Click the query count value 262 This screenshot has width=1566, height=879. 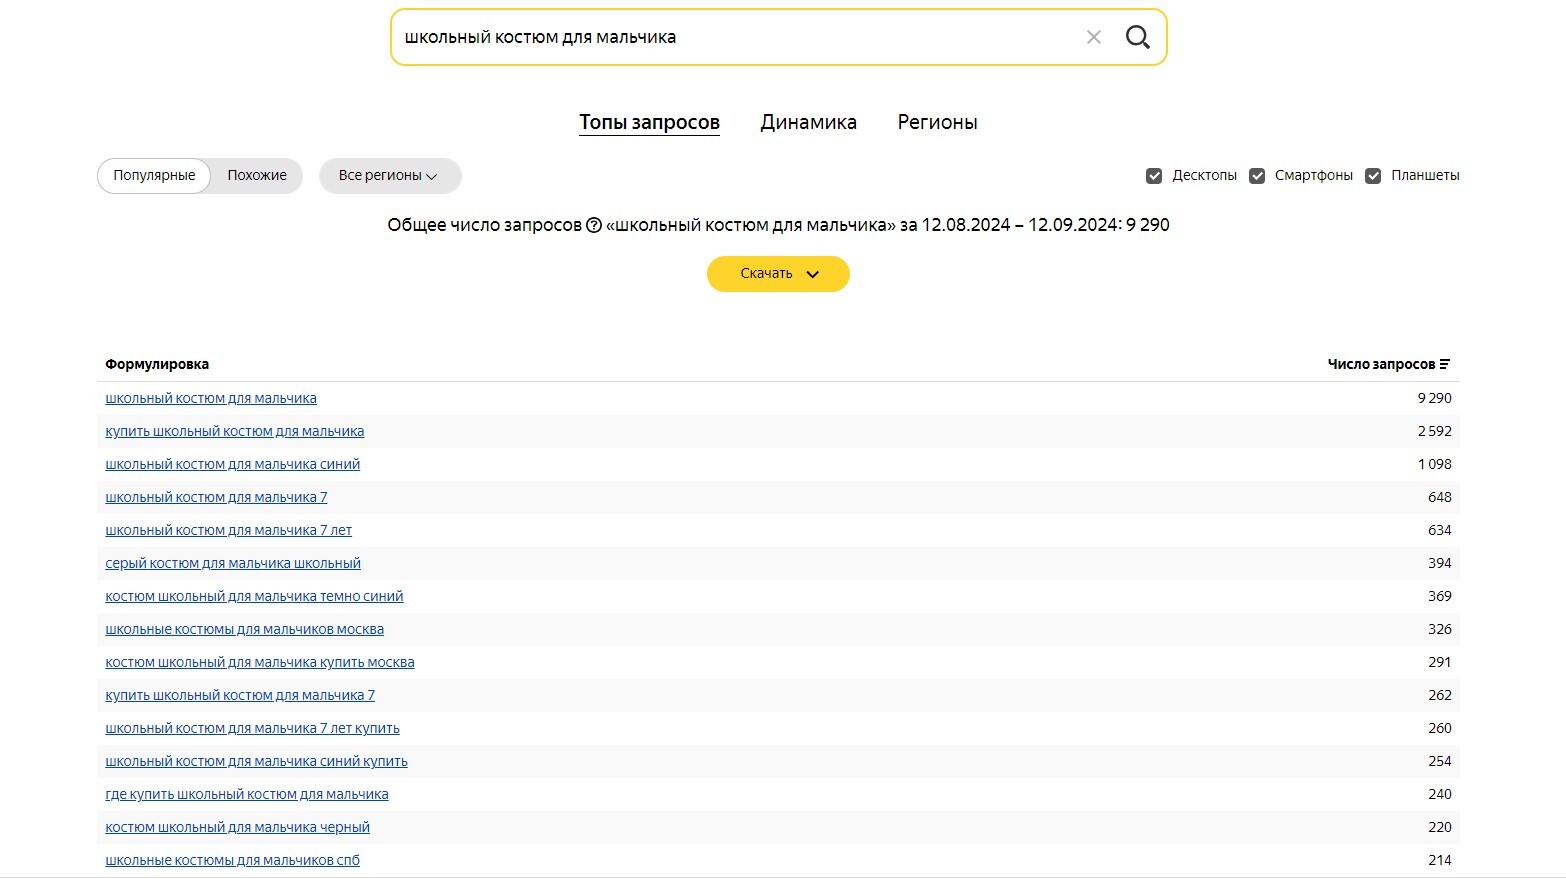pyautogui.click(x=1440, y=695)
